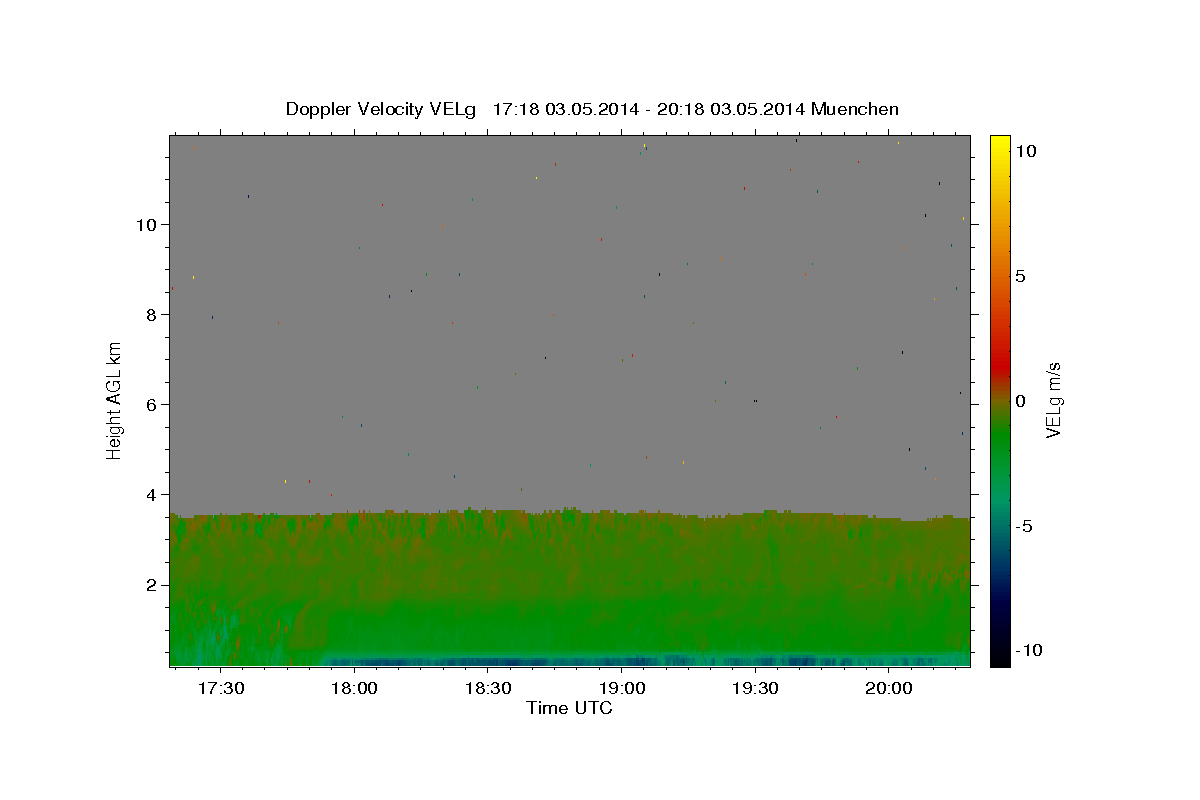
Task: Click the height axis label '10'
Action: click(146, 224)
